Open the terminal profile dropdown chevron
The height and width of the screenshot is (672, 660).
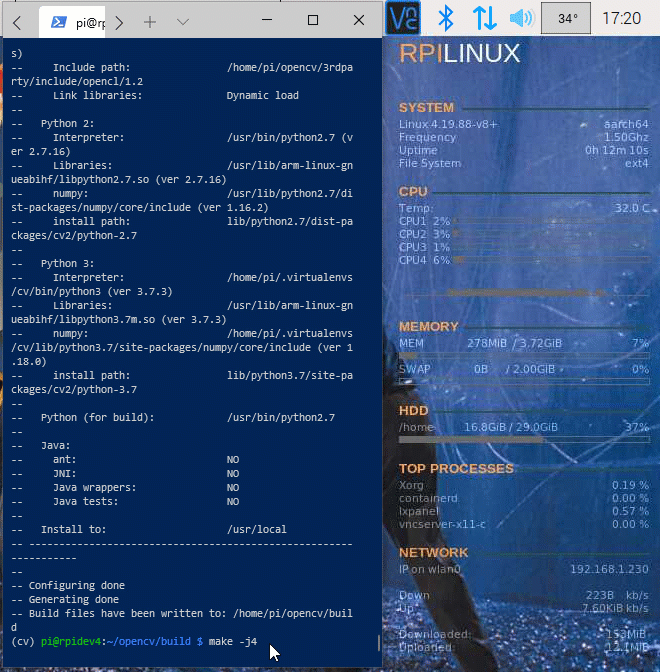coord(183,22)
